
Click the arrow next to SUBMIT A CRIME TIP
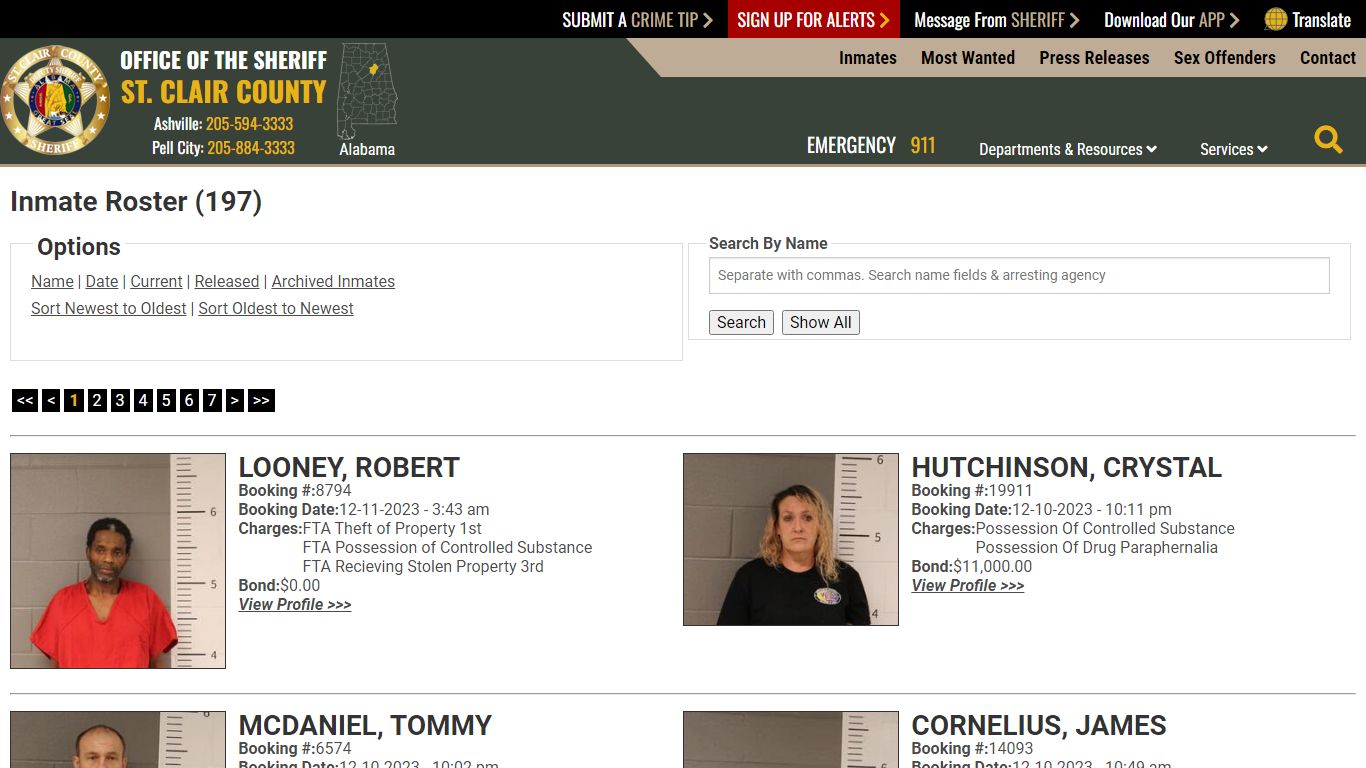click(706, 19)
